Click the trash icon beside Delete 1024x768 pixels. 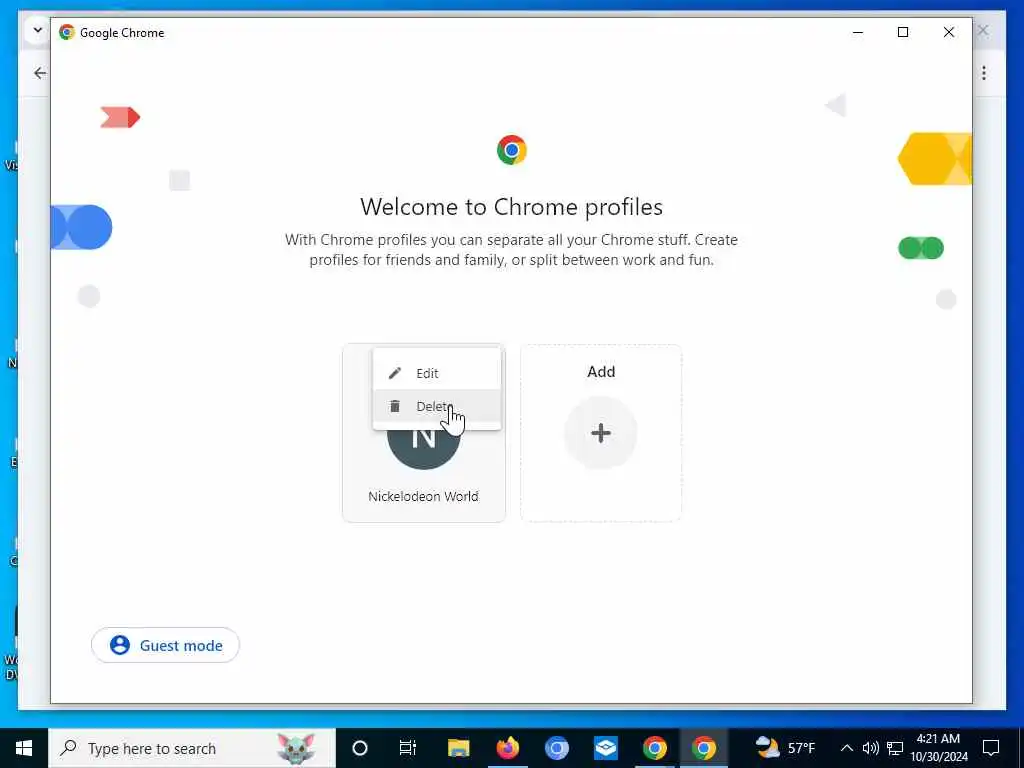click(x=394, y=406)
